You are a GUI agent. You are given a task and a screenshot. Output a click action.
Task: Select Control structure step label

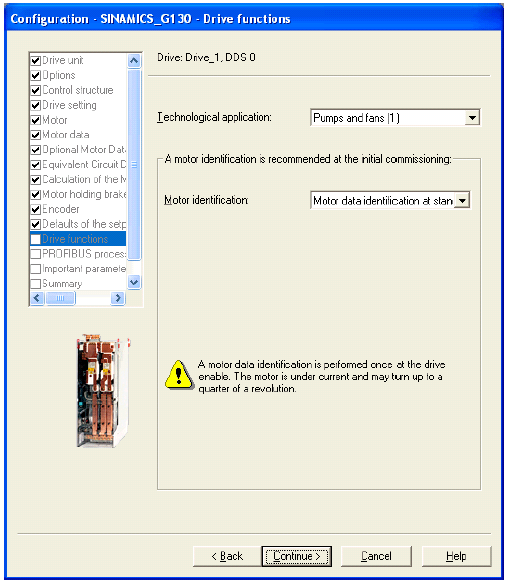pyautogui.click(x=78, y=90)
